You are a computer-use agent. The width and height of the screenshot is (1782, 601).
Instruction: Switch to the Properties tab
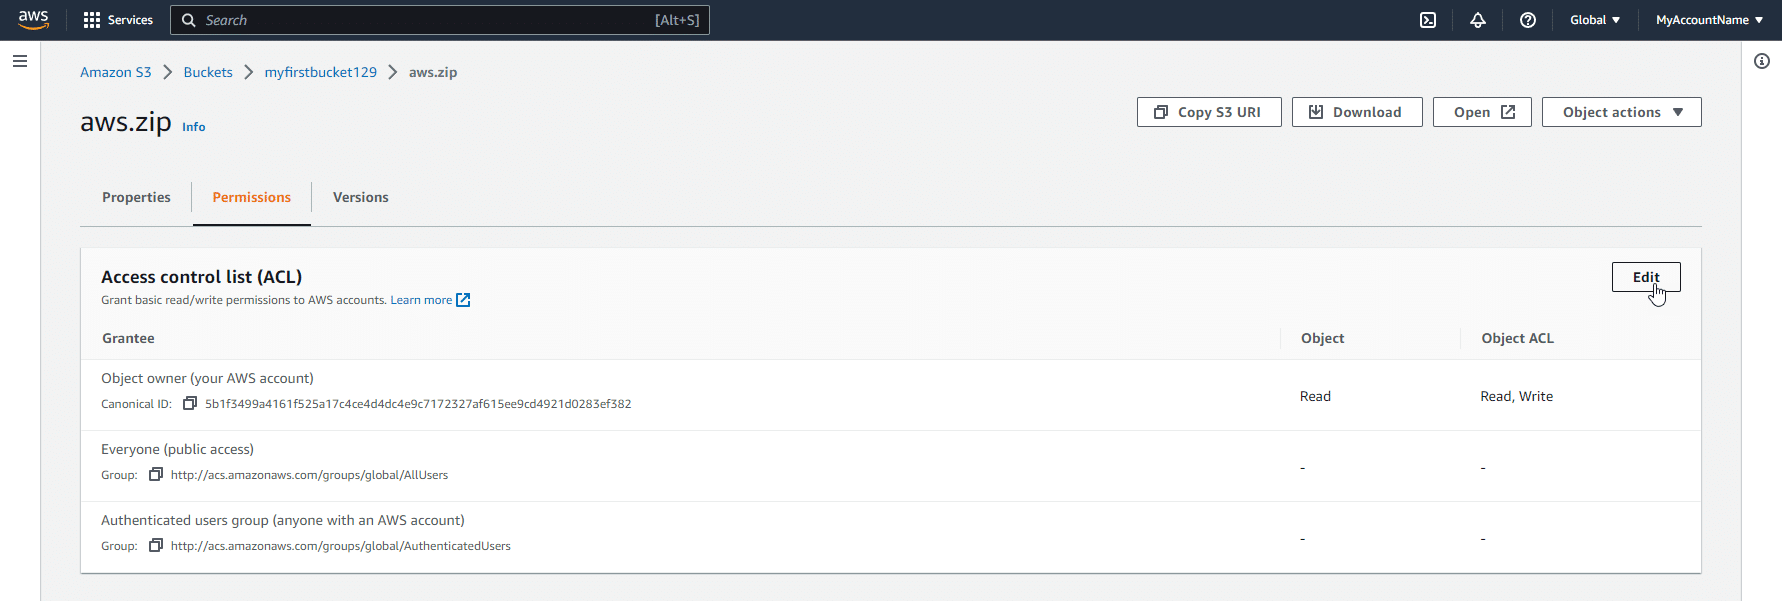136,197
